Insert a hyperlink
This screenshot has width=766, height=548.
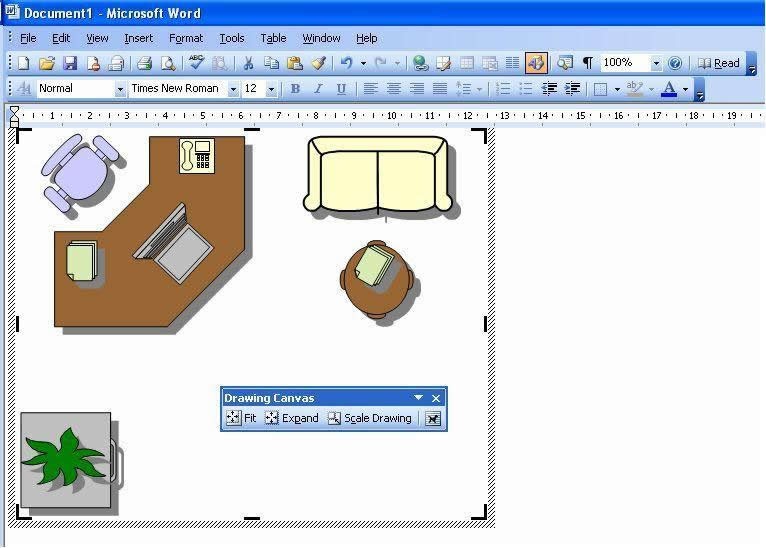(420, 63)
